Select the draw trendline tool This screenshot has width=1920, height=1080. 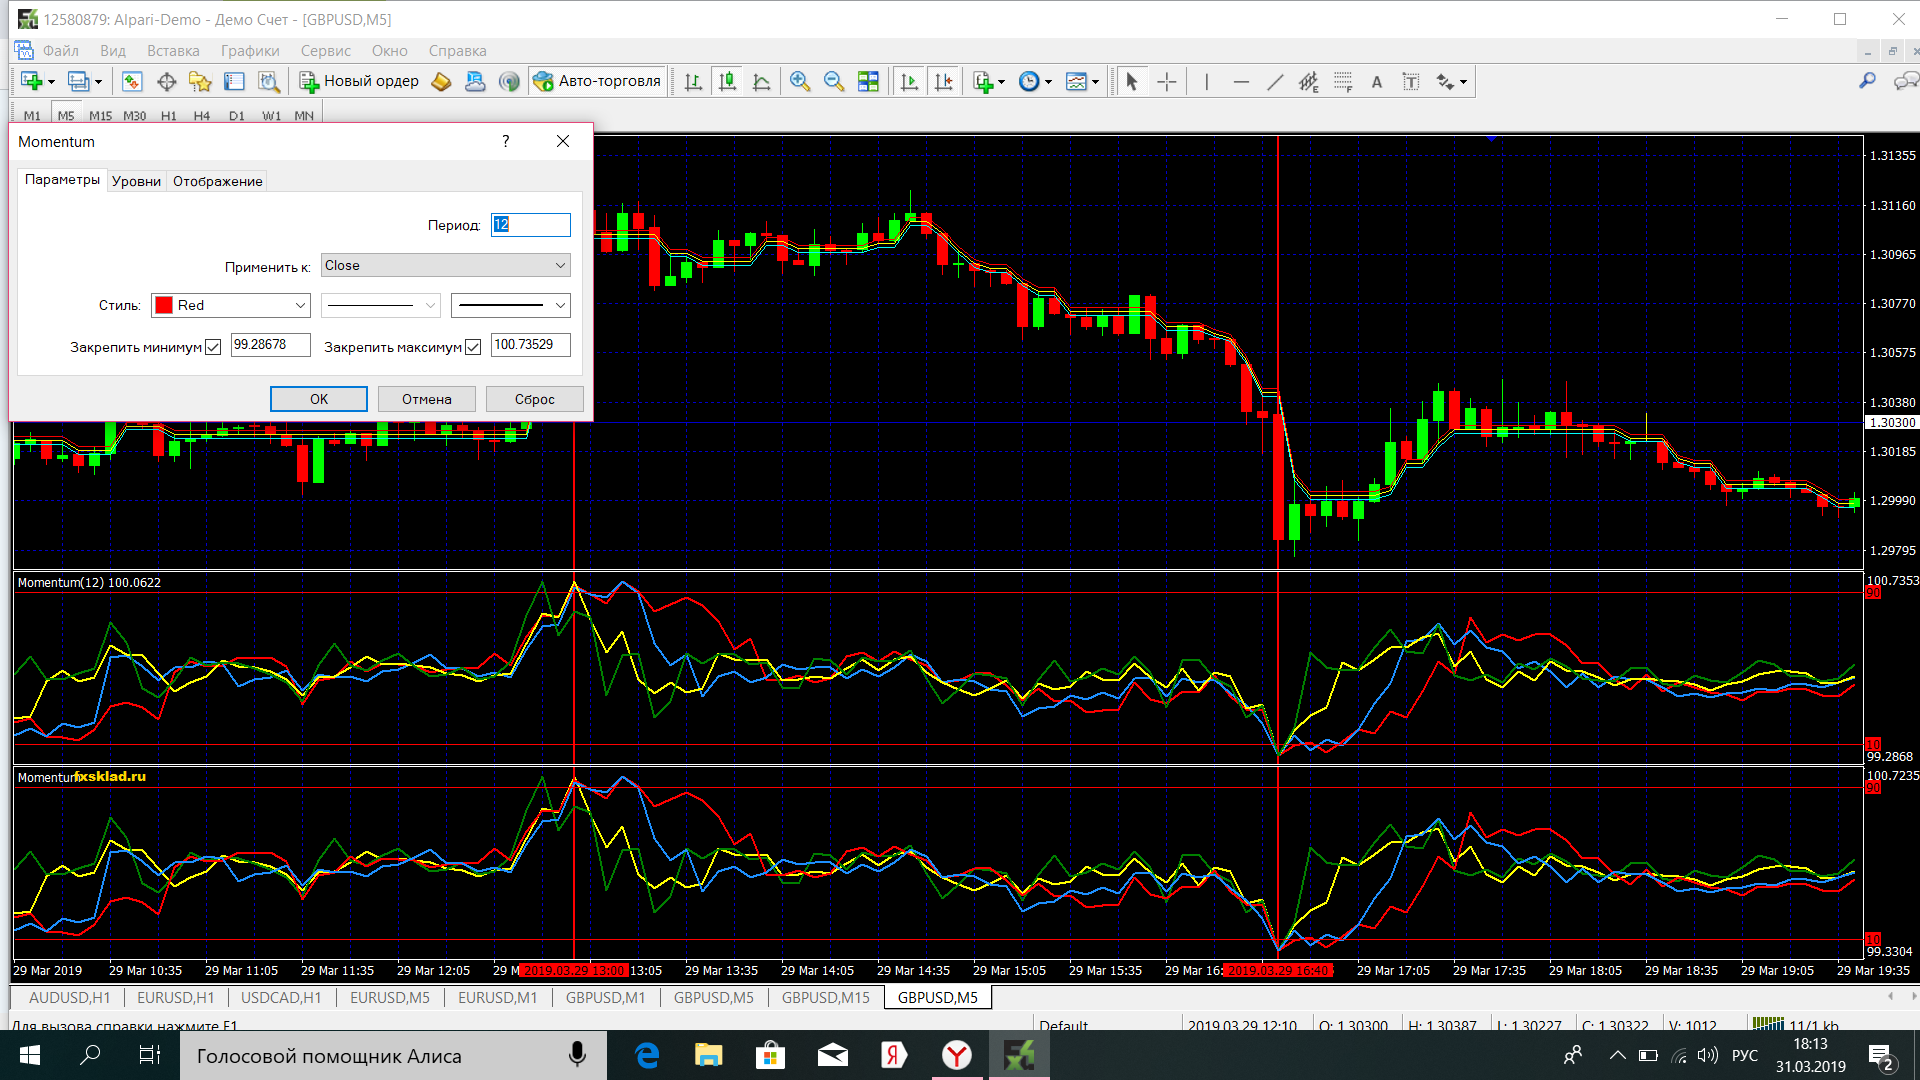(1274, 82)
